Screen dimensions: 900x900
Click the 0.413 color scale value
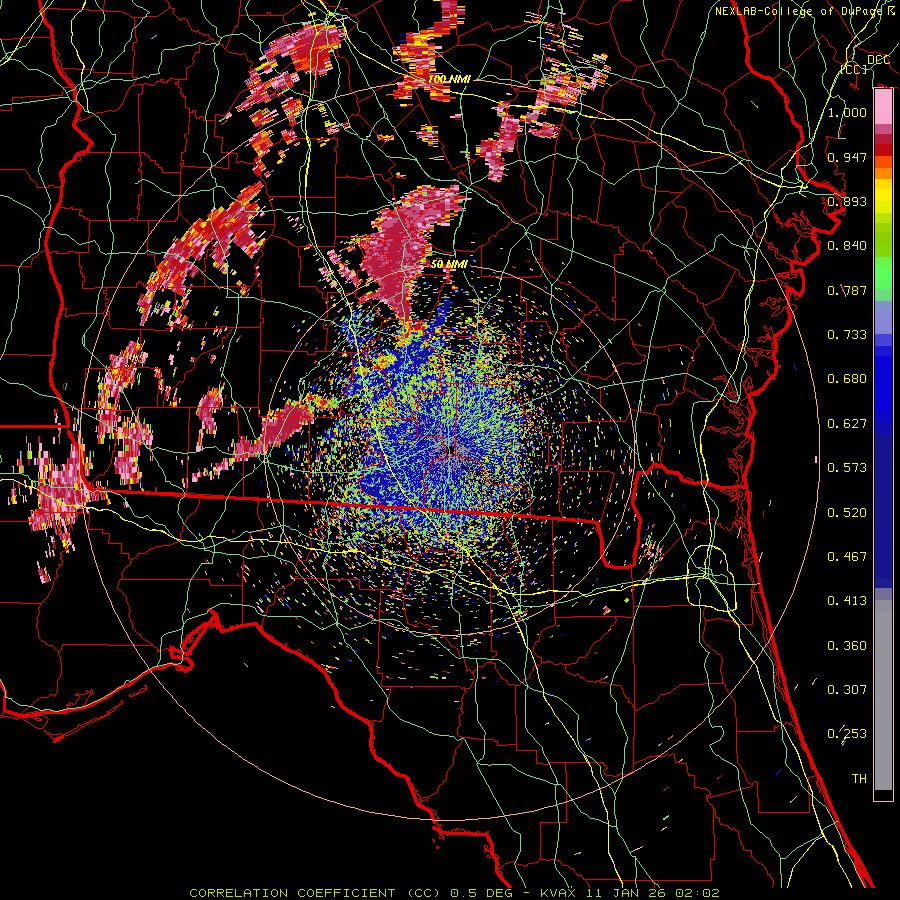pos(847,601)
